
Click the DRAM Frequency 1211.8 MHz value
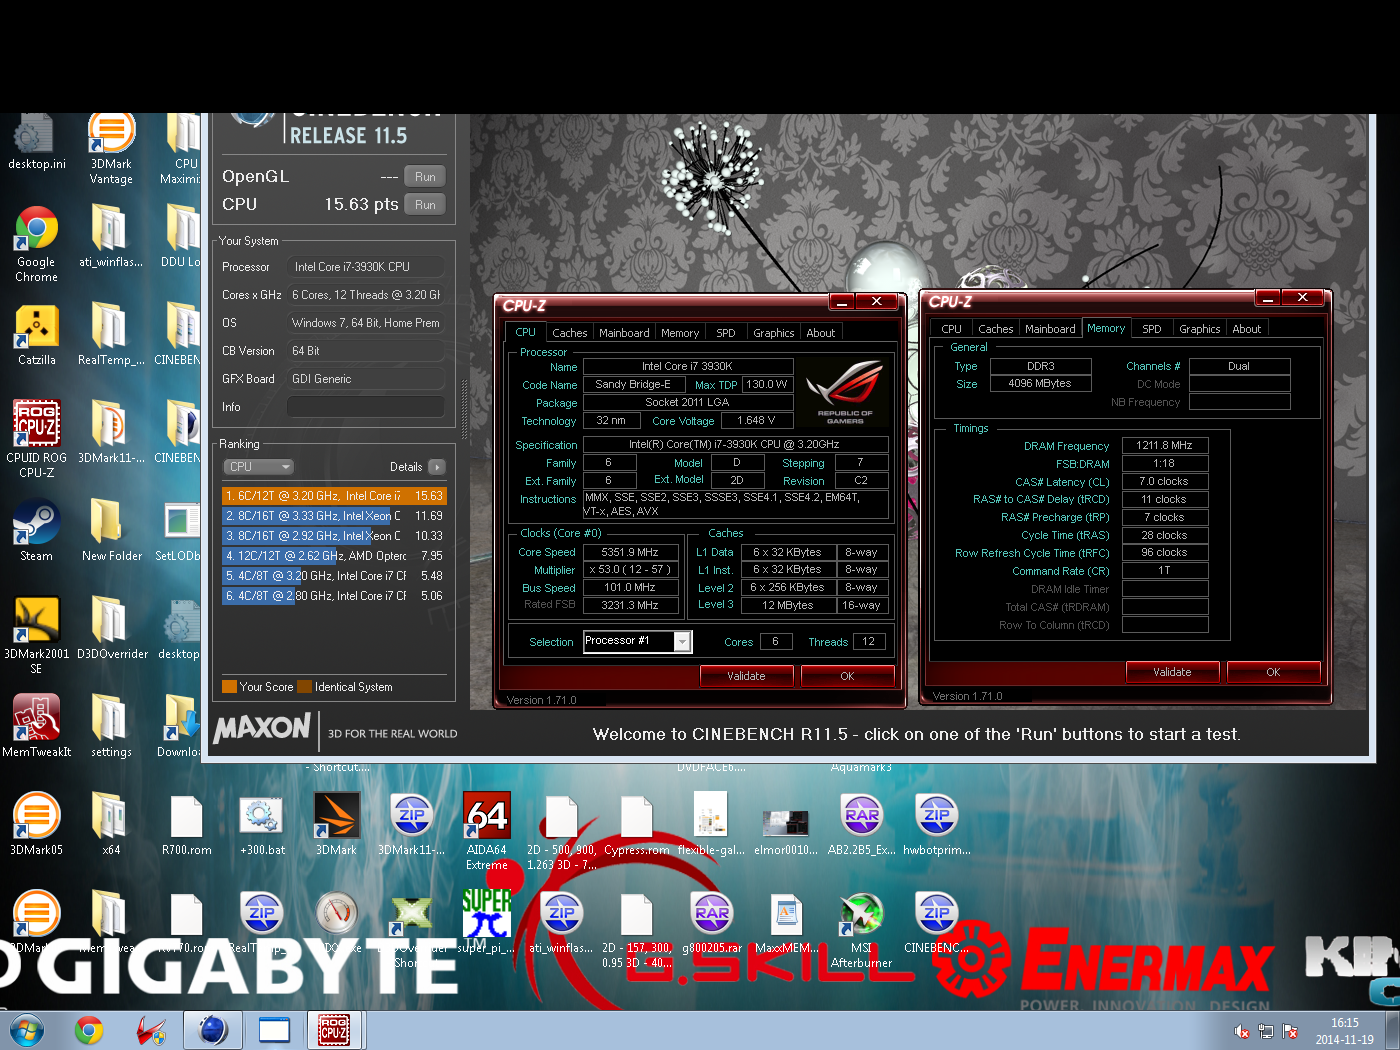pyautogui.click(x=1165, y=445)
